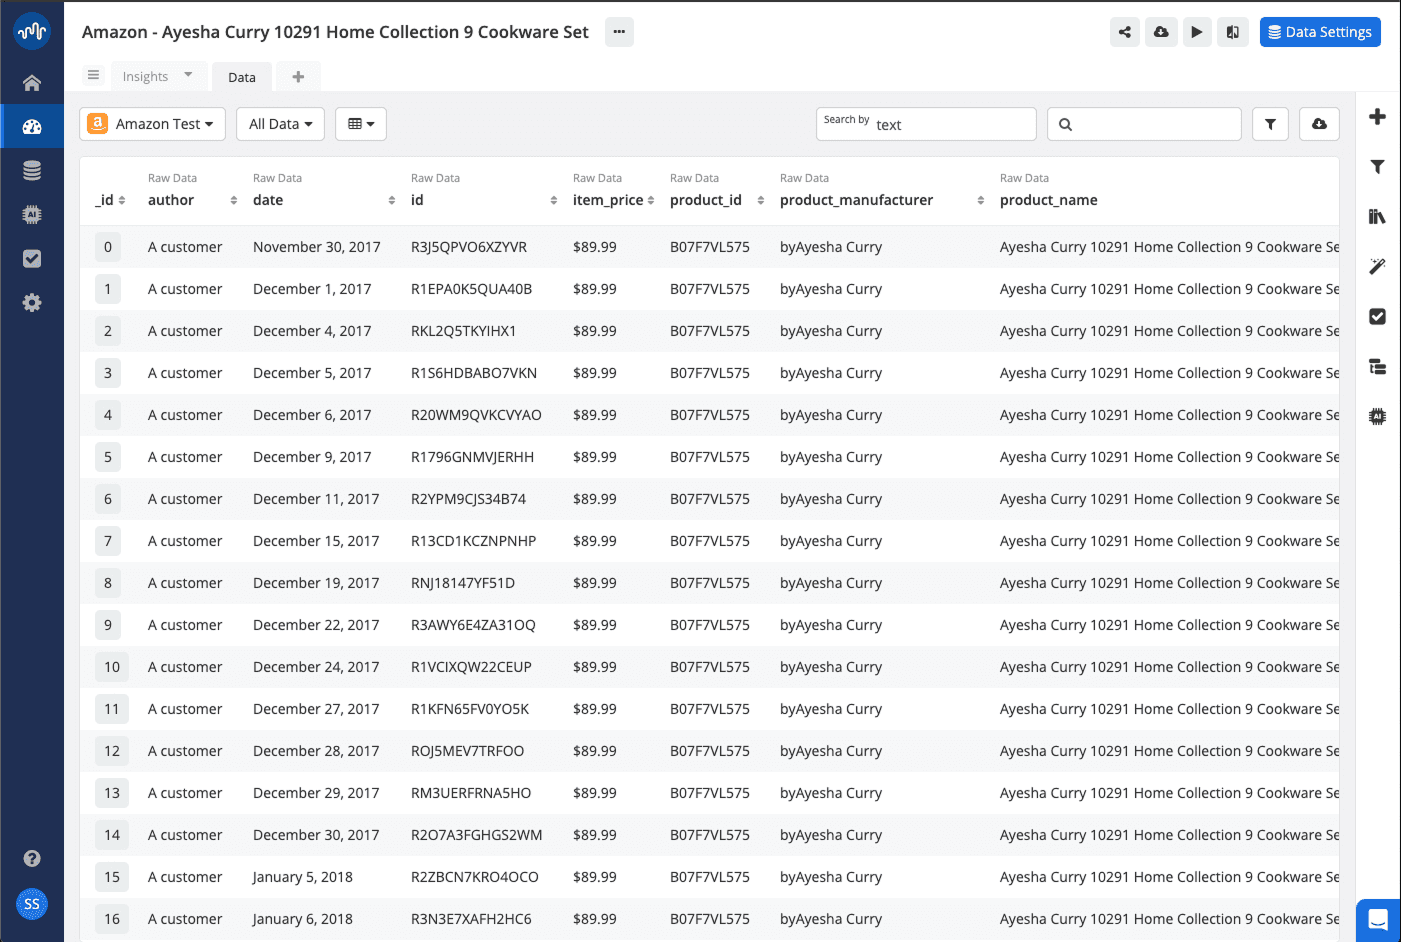Image resolution: width=1401 pixels, height=942 pixels.
Task: Sort by the id column
Action: tap(554, 200)
